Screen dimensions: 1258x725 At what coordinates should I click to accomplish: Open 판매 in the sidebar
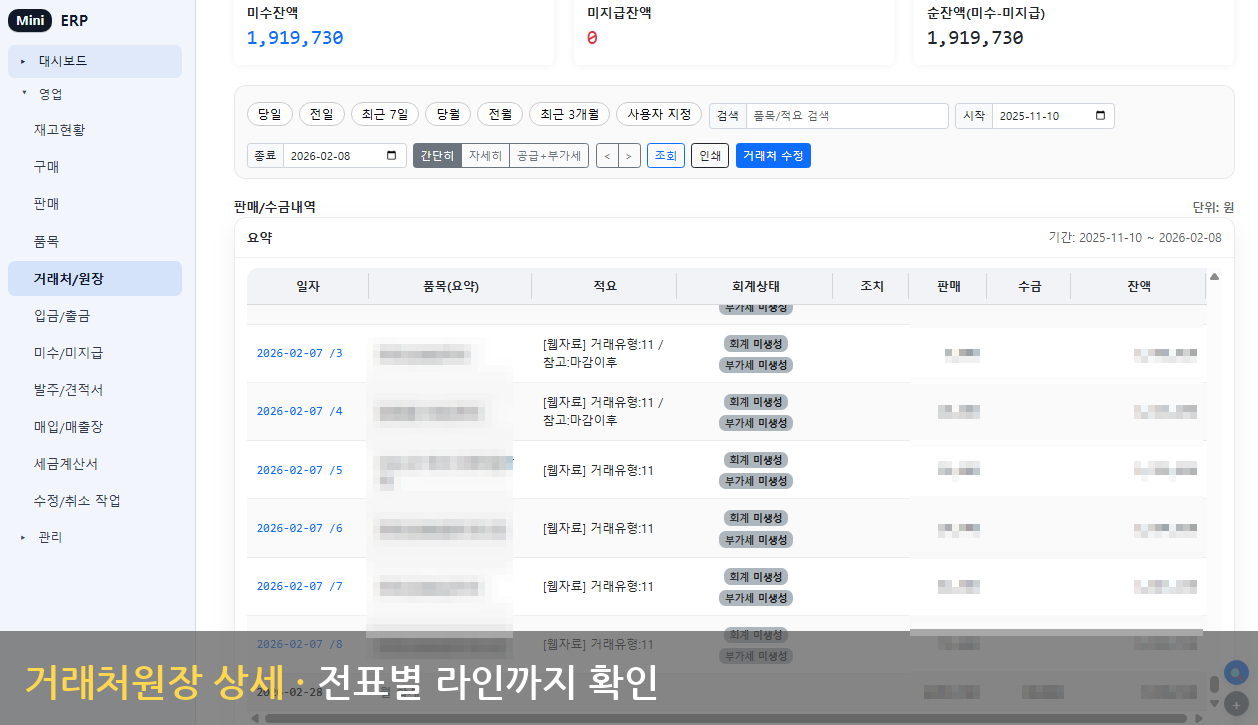tap(95, 204)
